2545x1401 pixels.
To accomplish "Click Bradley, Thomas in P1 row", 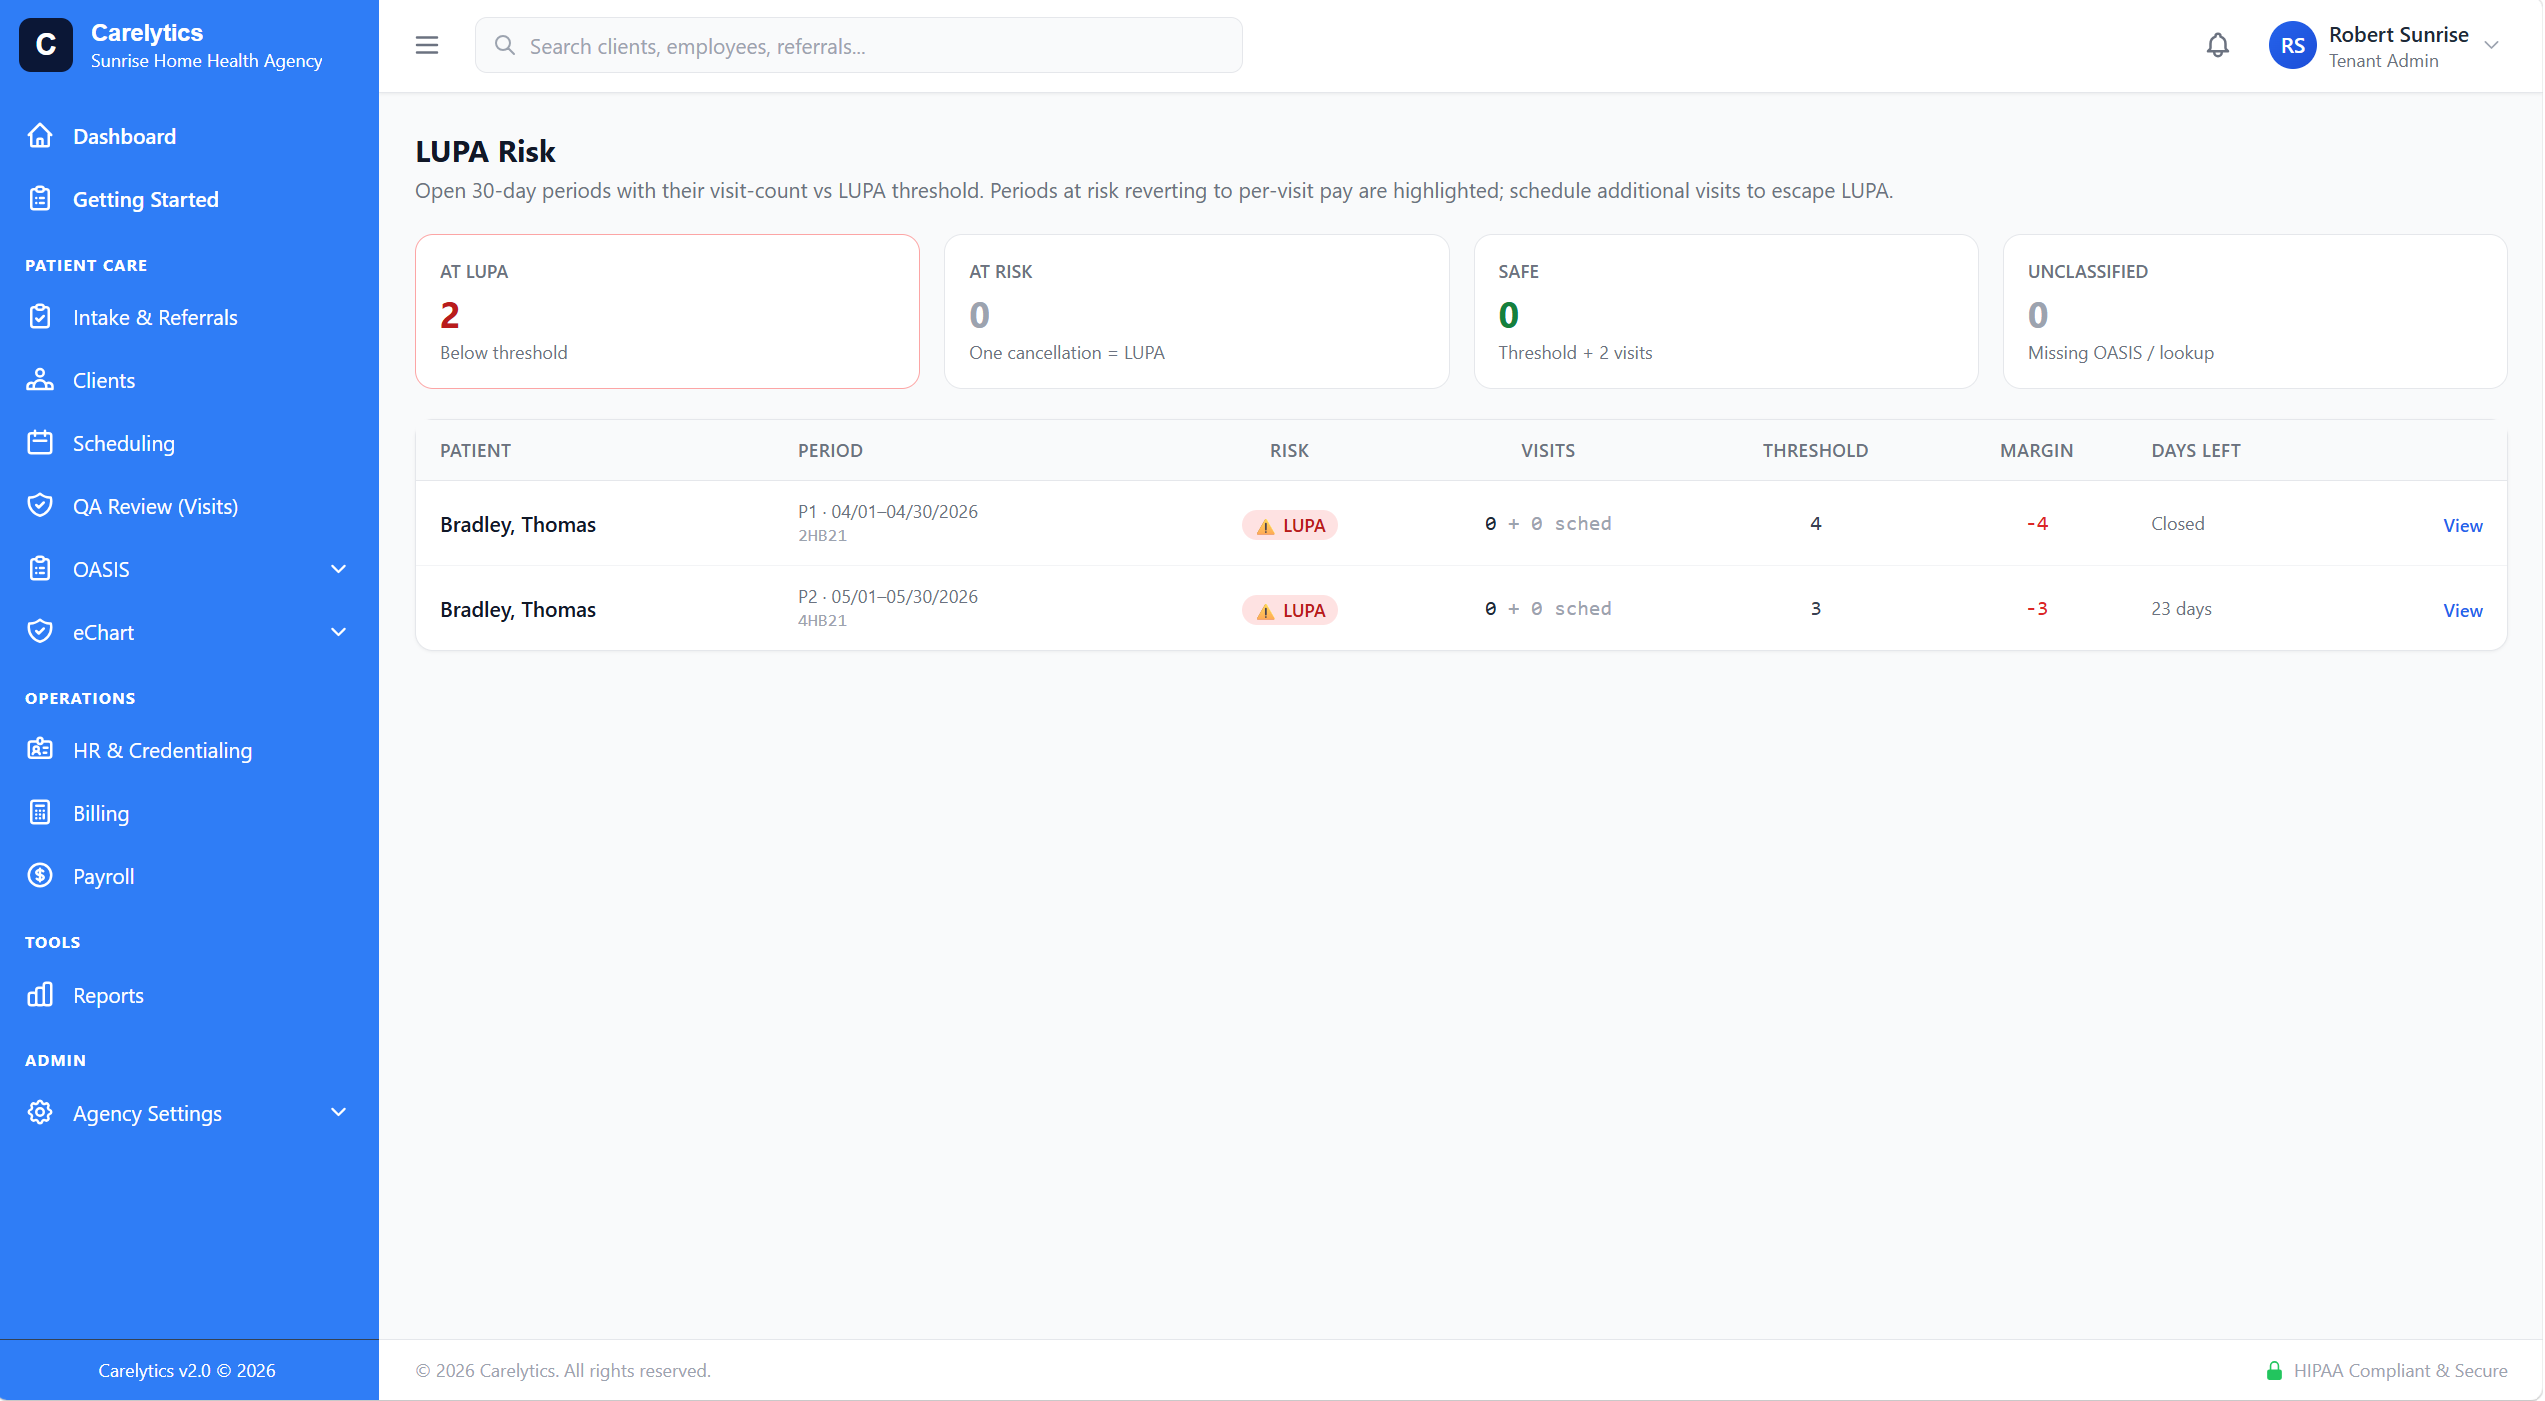I will pyautogui.click(x=518, y=524).
